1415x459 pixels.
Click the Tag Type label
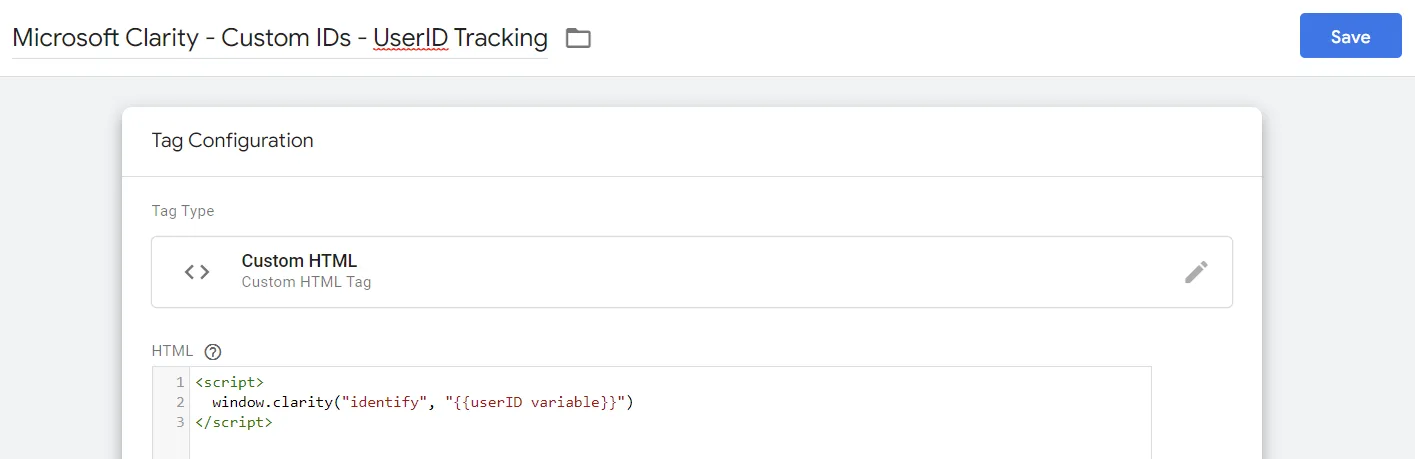[x=183, y=211]
